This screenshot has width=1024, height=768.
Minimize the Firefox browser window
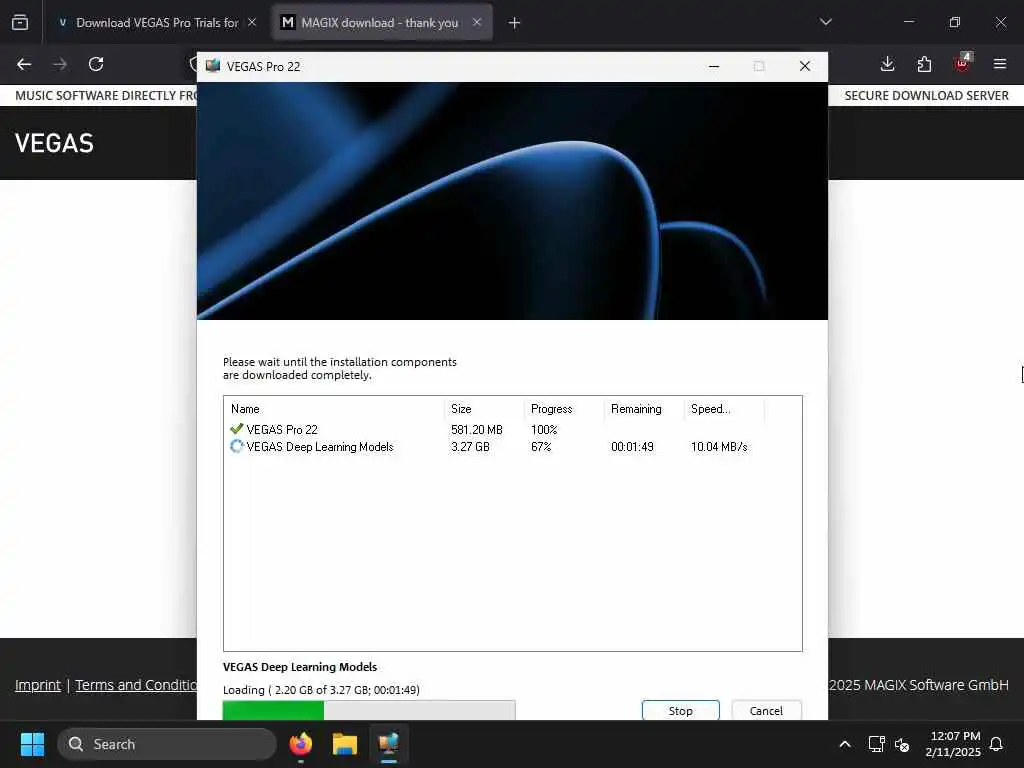coord(908,22)
